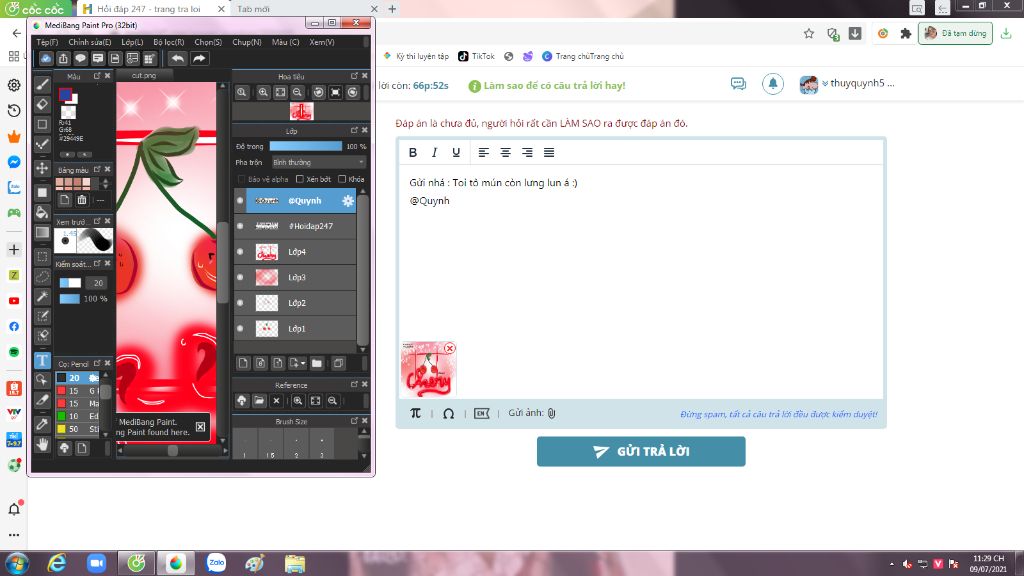Screen dimensions: 1024x576
Task: Click the Redo arrow in MediBang toolbar
Action: (x=199, y=58)
